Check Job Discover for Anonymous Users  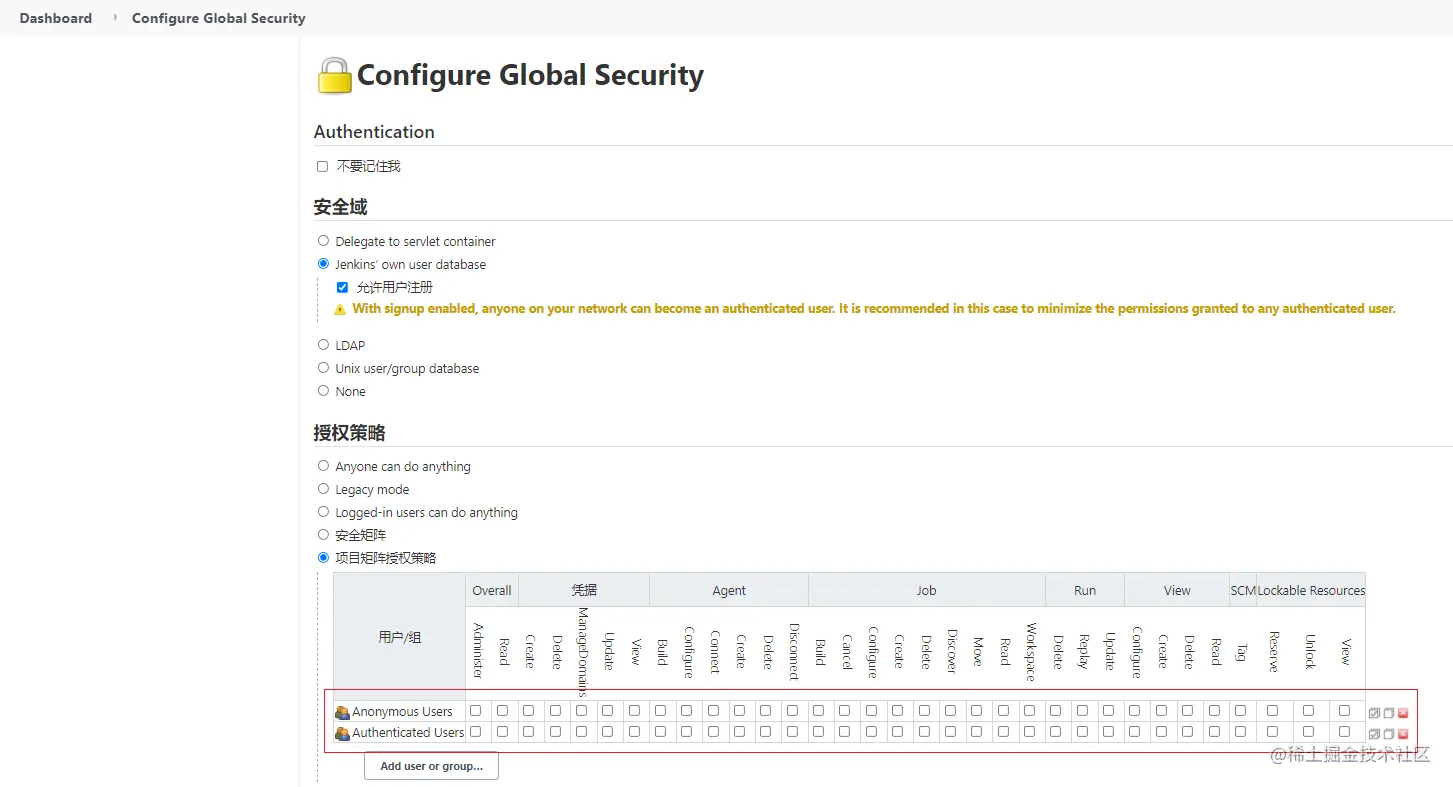point(950,711)
